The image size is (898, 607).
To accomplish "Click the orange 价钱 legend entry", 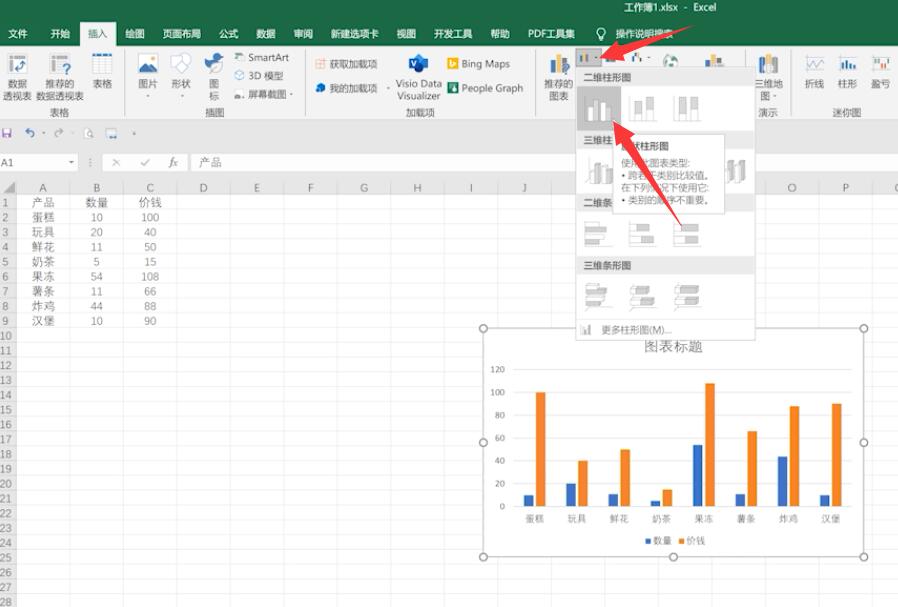I will point(692,541).
